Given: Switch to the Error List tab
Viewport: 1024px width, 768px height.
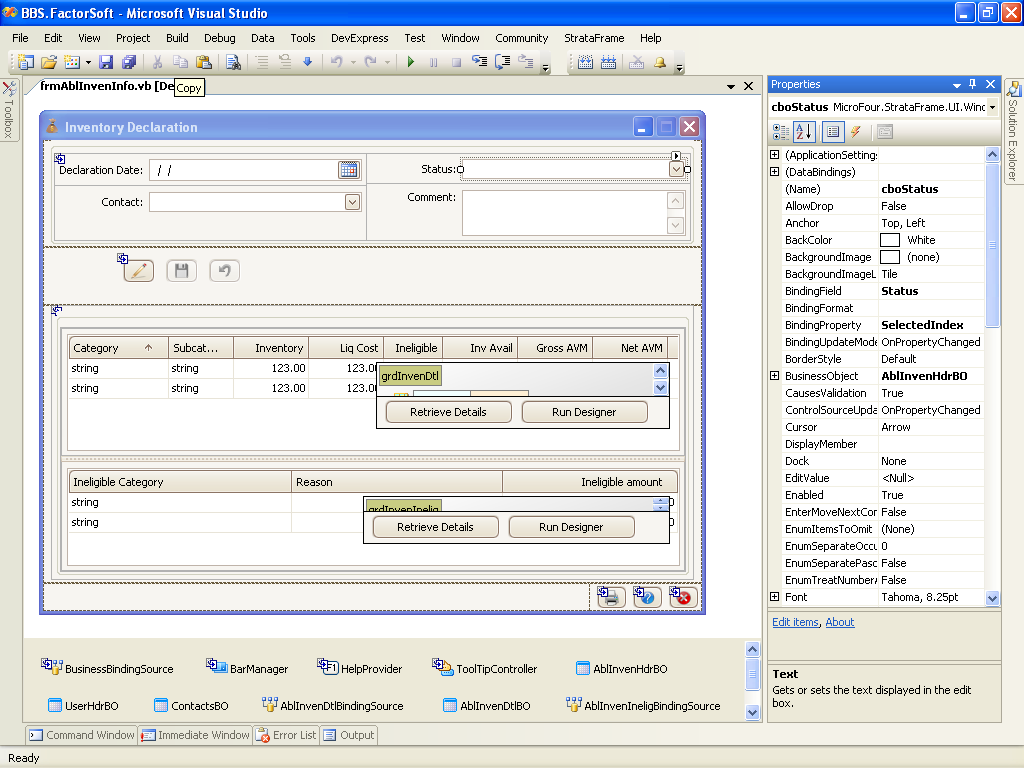Looking at the screenshot, I should coord(287,735).
